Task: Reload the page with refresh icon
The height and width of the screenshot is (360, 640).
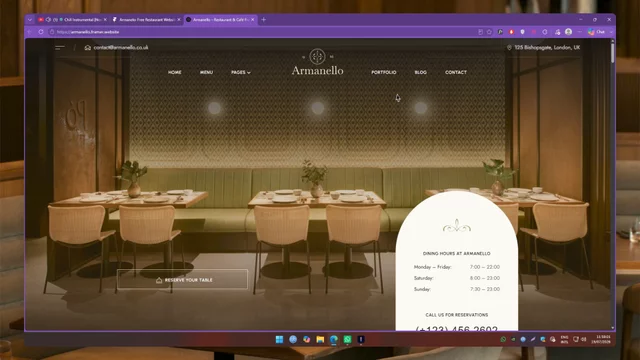Action: (x=41, y=32)
